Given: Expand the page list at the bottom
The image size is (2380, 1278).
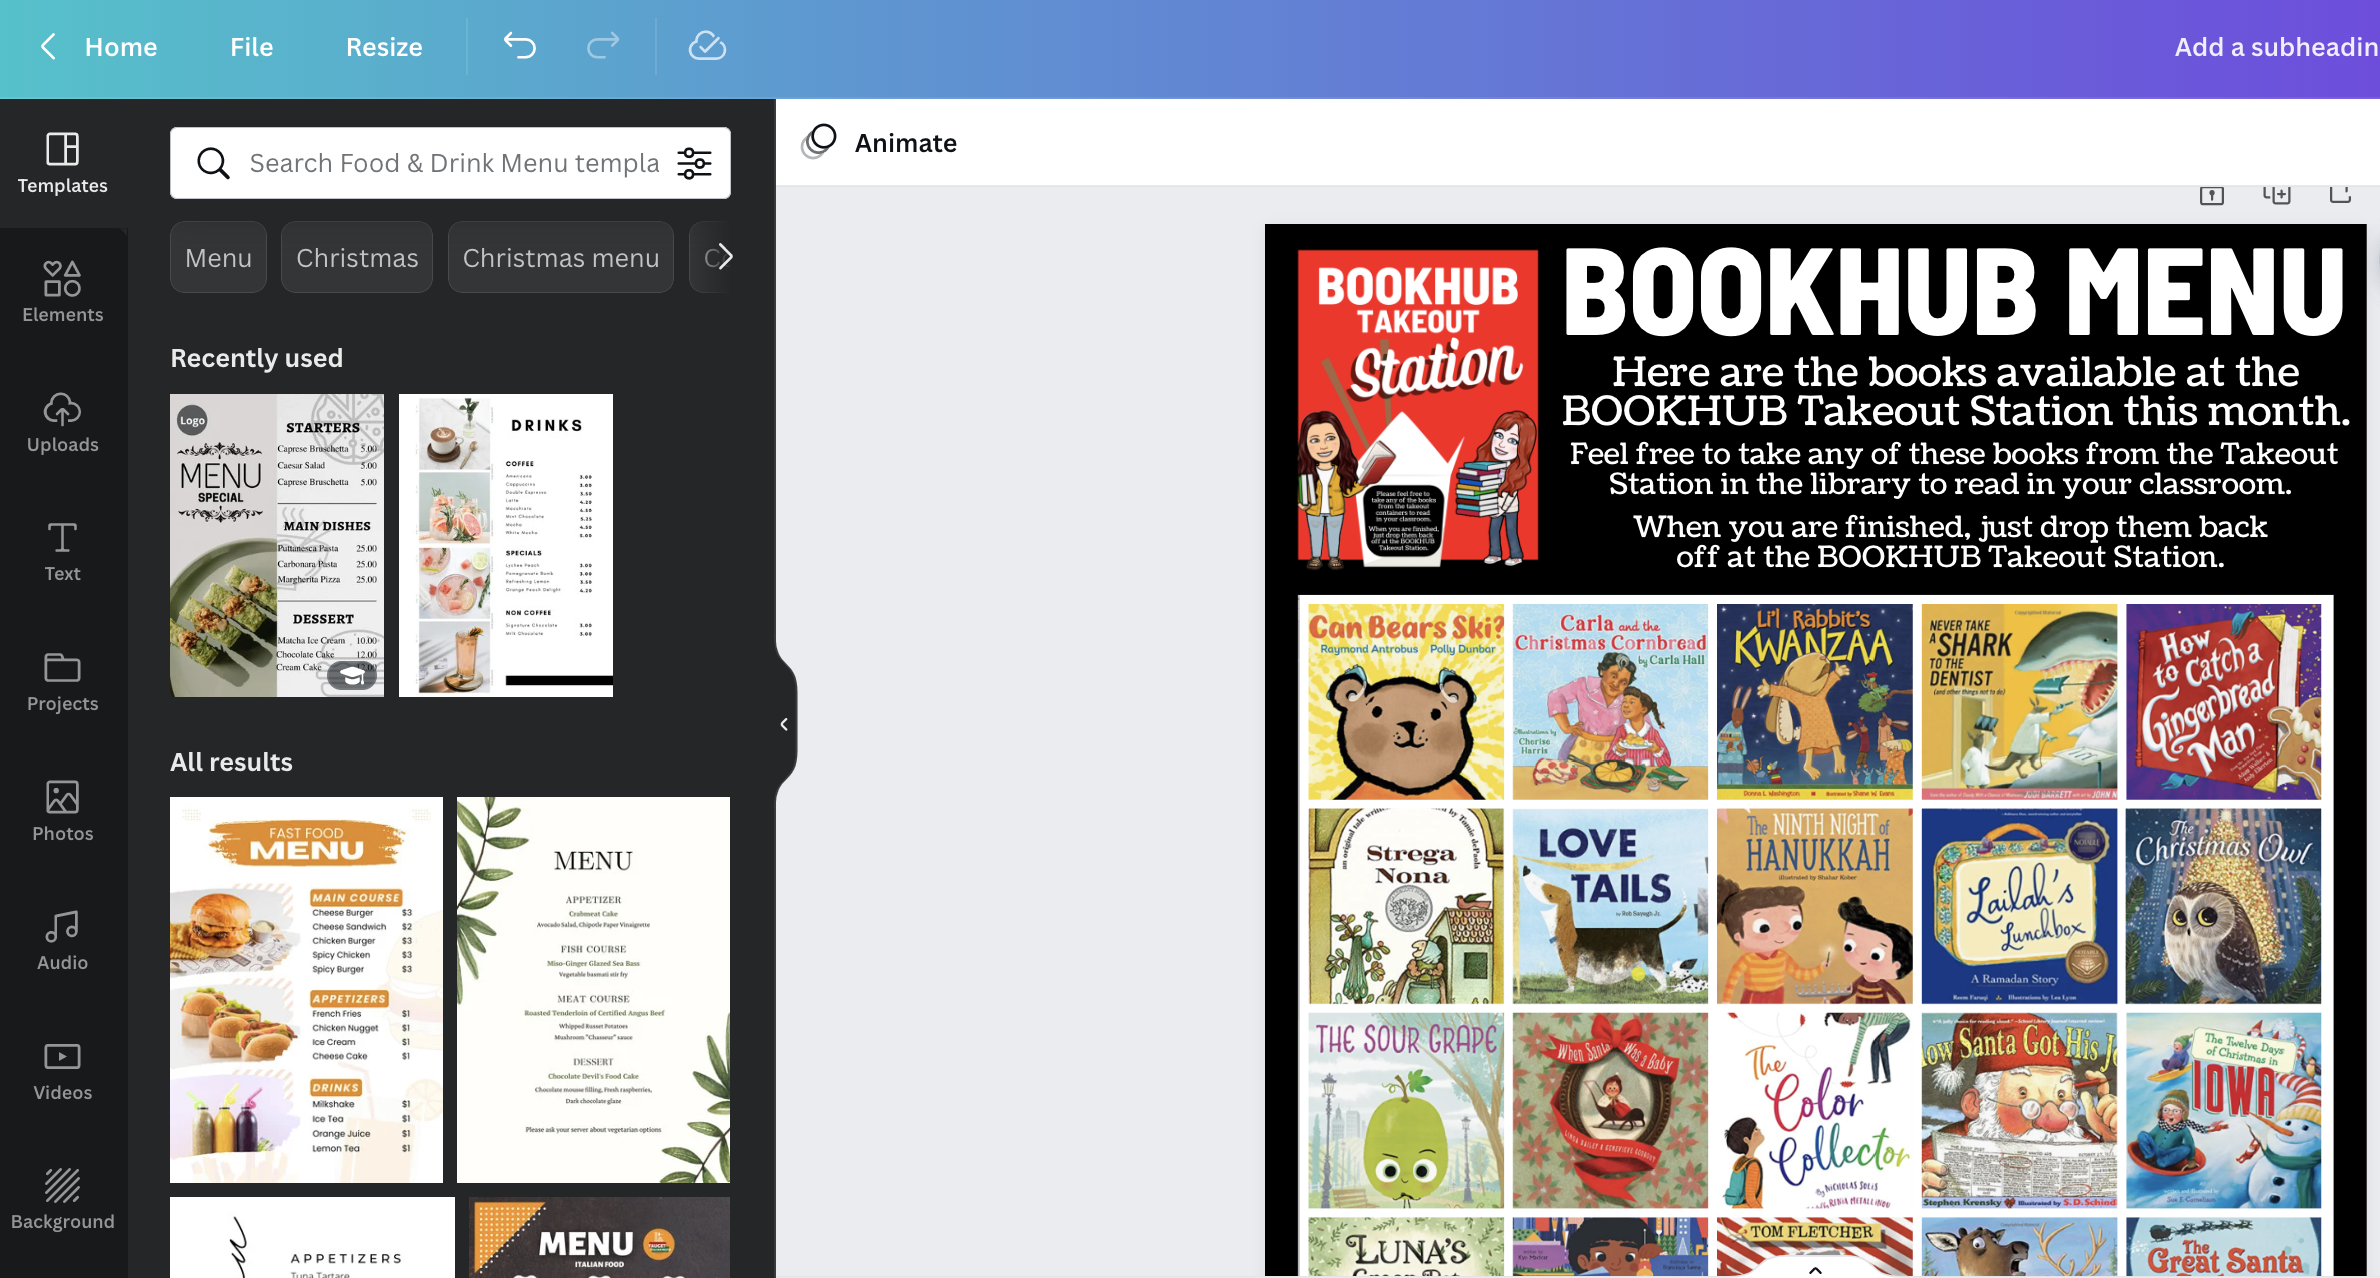Looking at the screenshot, I should [1815, 1269].
